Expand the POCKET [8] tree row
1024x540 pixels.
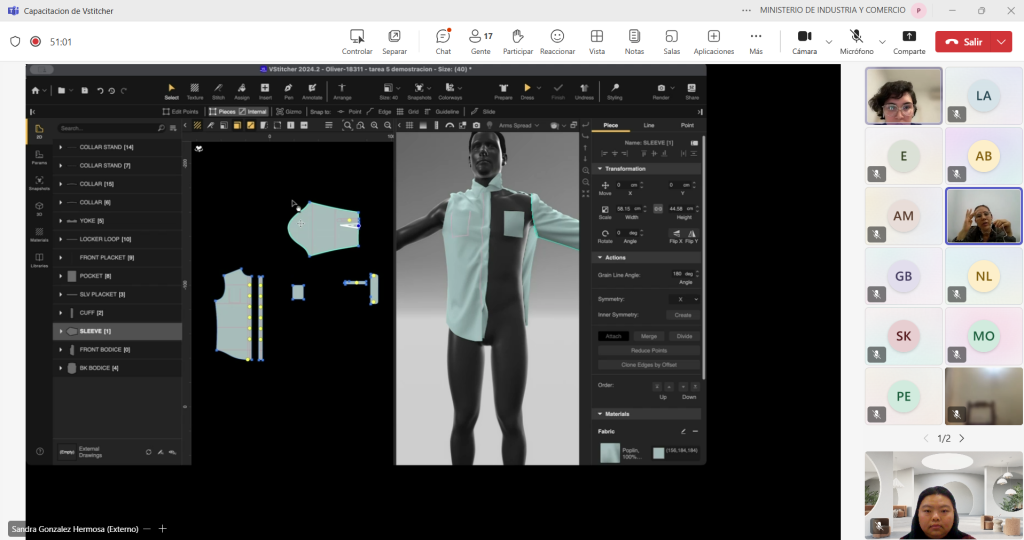click(x=61, y=276)
